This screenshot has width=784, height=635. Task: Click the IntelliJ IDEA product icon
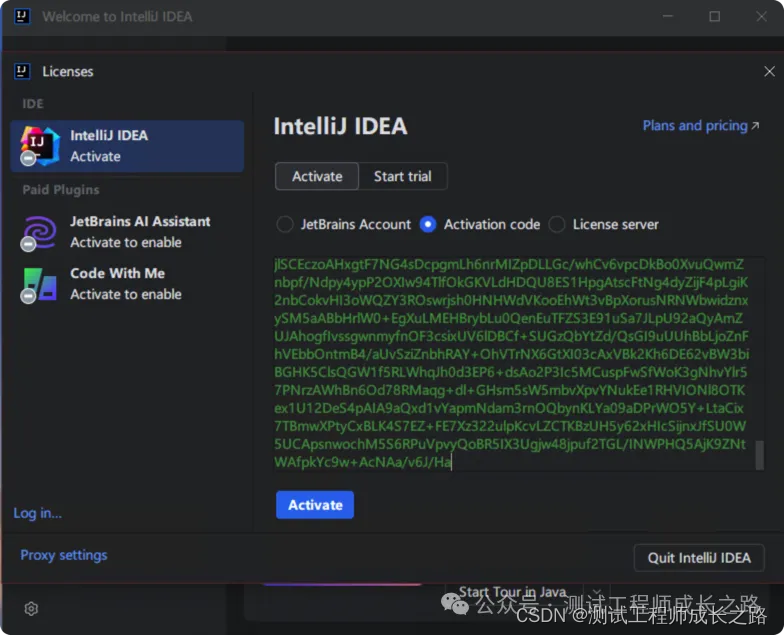(39, 146)
